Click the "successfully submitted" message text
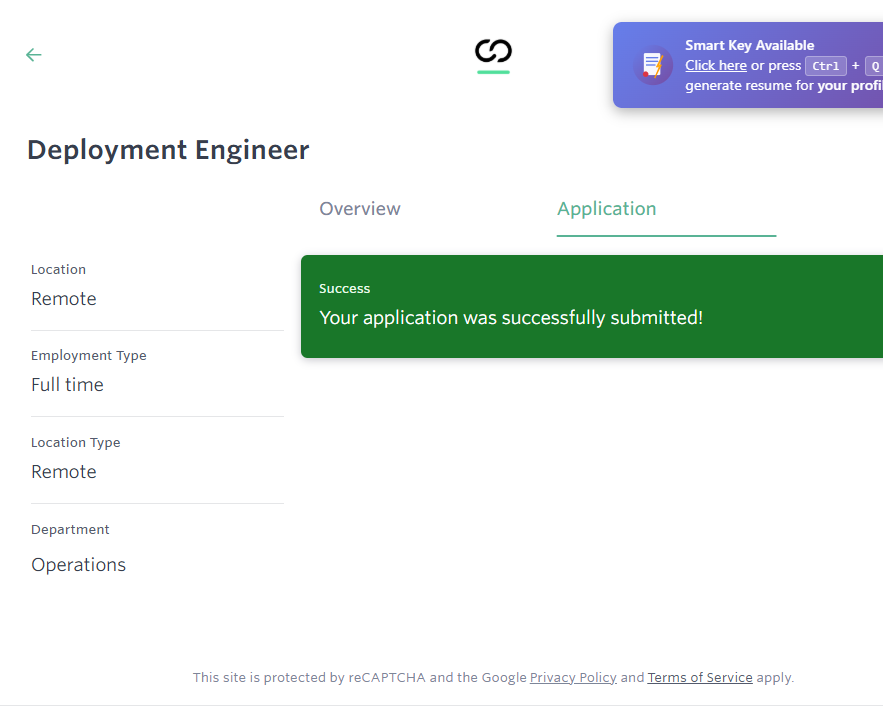Screen dimensions: 883x708 coord(511,318)
